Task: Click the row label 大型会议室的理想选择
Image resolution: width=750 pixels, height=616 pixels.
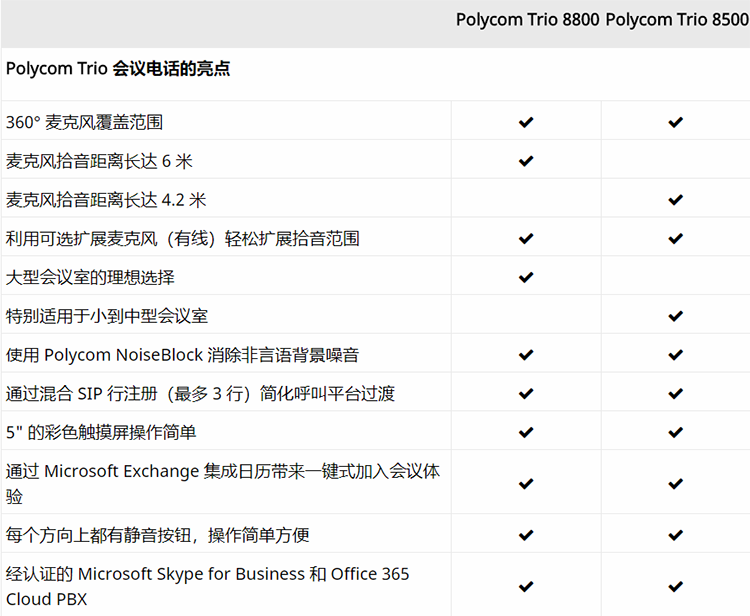Action: pos(90,277)
